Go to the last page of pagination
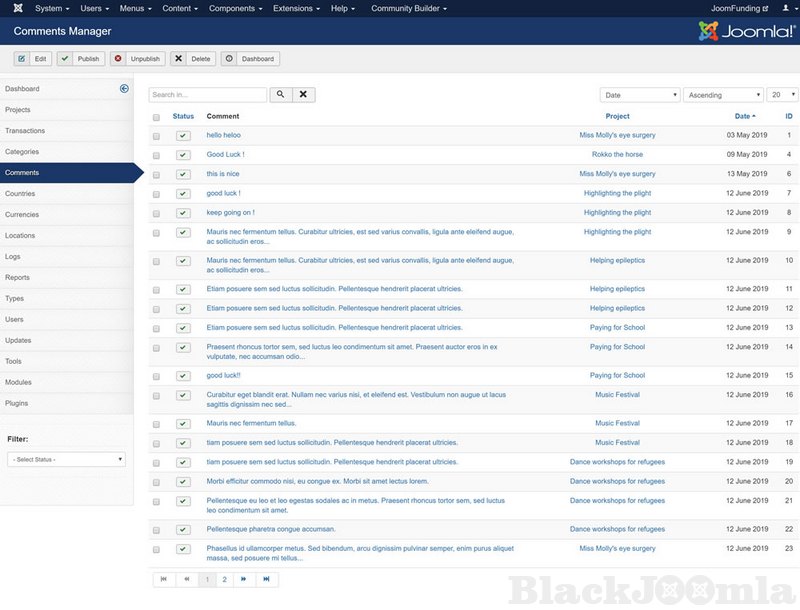This screenshot has width=800, height=610. tap(265, 579)
